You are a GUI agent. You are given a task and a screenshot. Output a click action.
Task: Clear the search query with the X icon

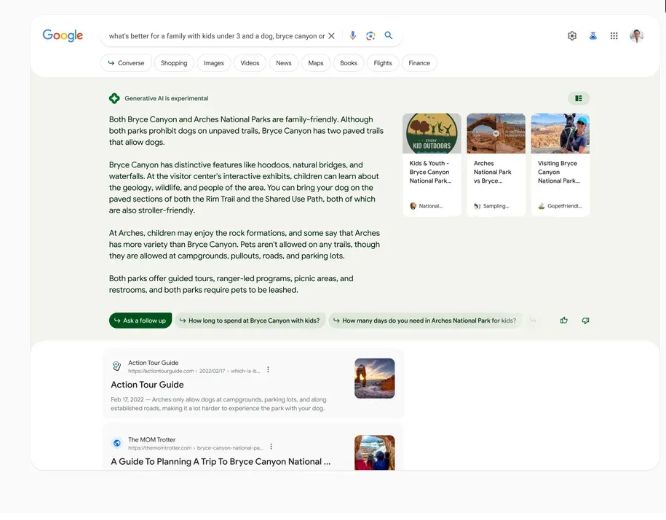coord(332,36)
